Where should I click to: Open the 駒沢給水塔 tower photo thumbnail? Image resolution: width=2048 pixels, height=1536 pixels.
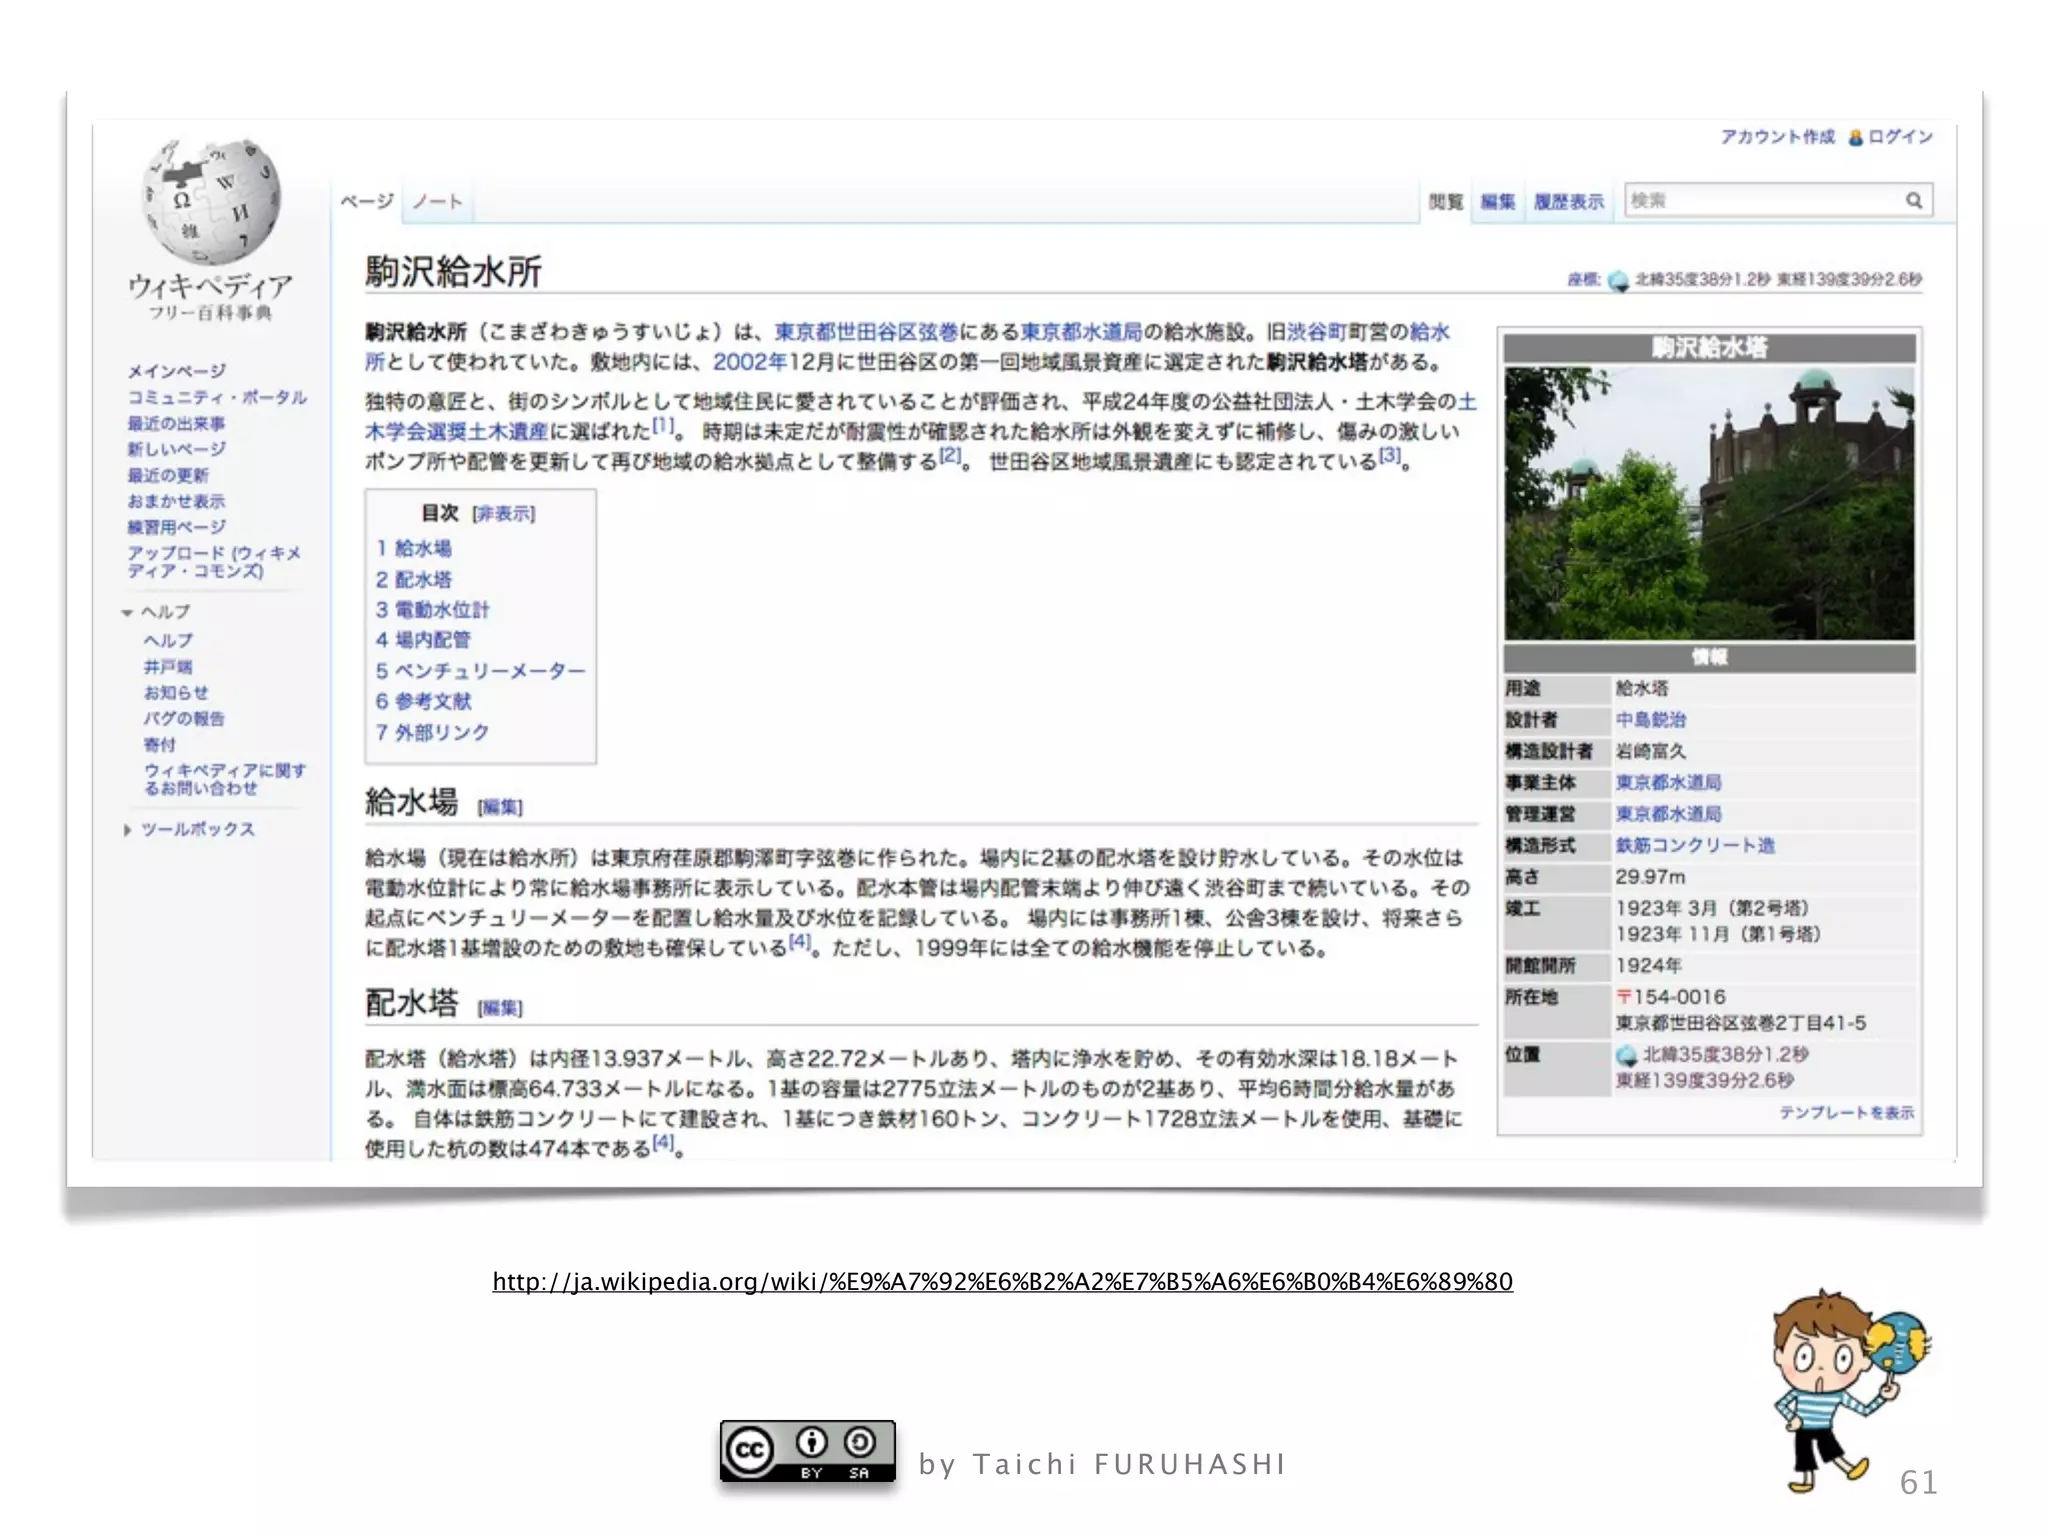pyautogui.click(x=1709, y=503)
